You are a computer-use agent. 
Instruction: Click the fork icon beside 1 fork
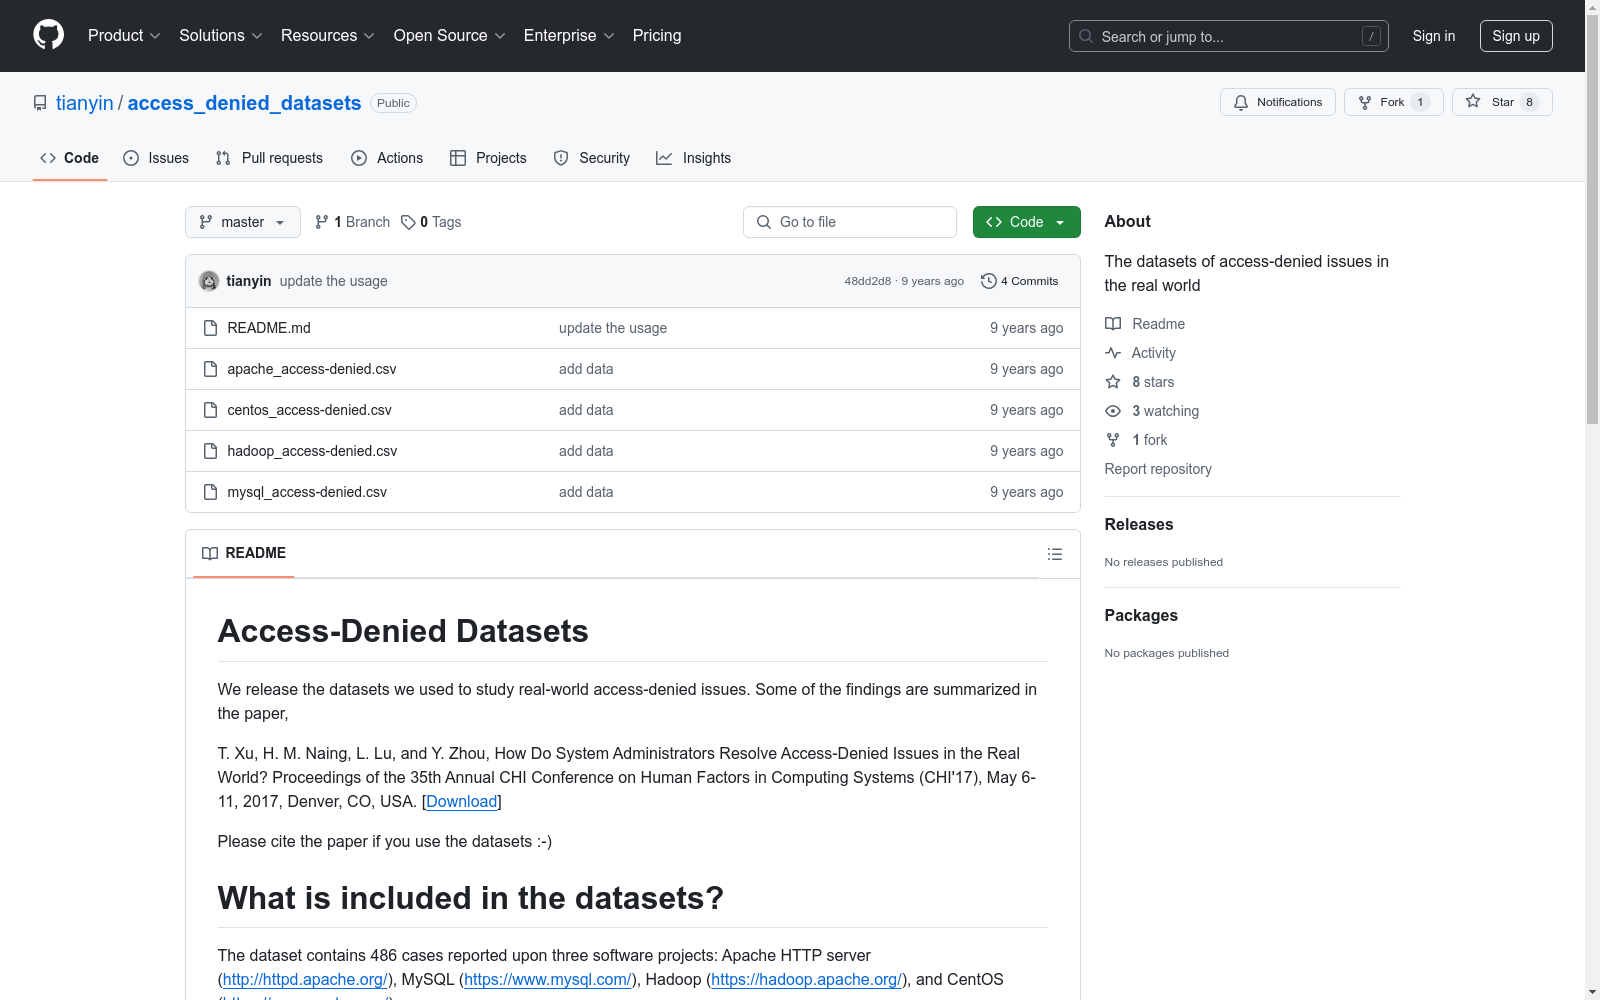1113,440
